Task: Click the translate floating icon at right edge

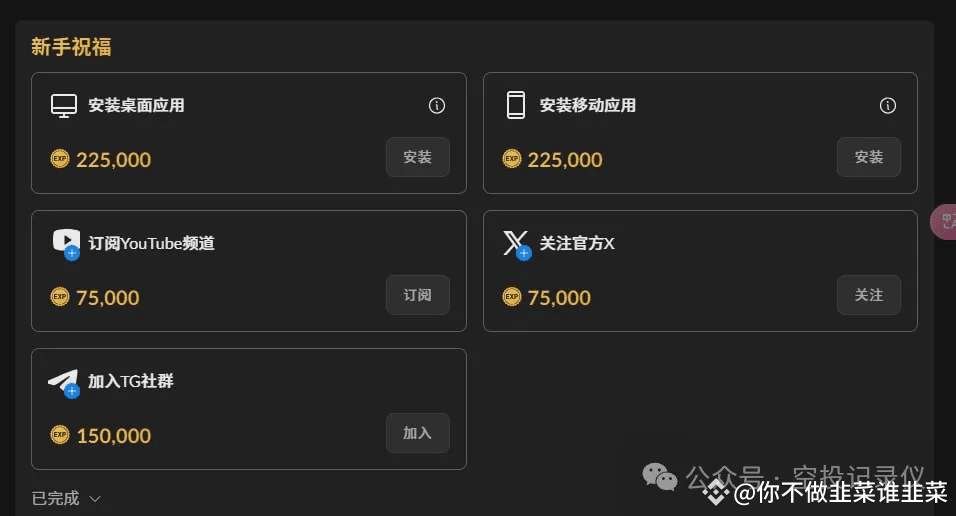Action: pyautogui.click(x=944, y=221)
